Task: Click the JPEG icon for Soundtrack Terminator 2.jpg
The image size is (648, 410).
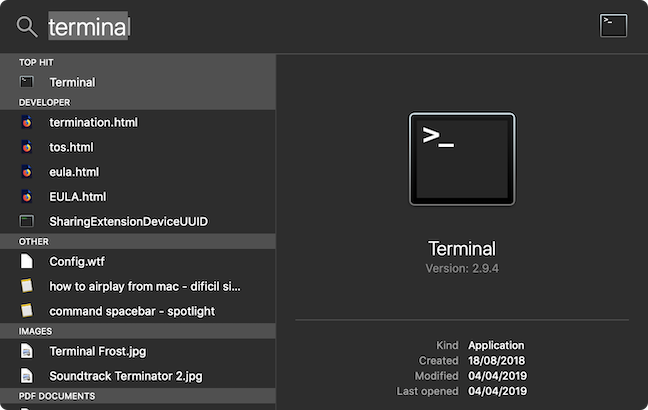Action: click(27, 376)
